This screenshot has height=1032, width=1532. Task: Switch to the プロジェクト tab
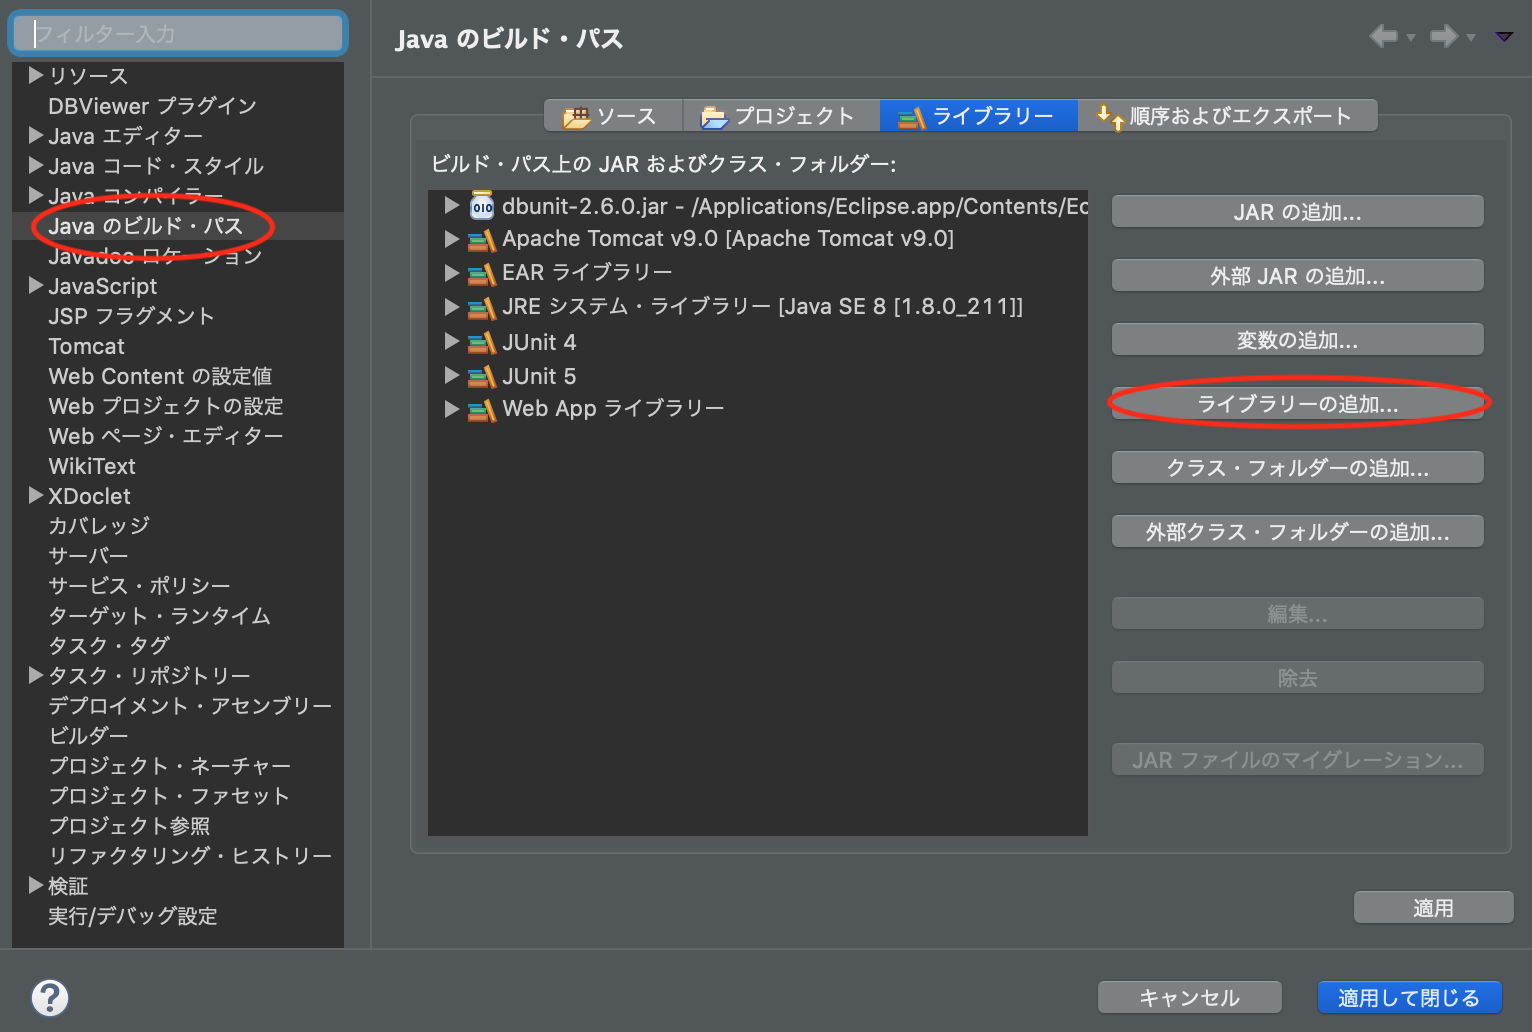[x=781, y=116]
